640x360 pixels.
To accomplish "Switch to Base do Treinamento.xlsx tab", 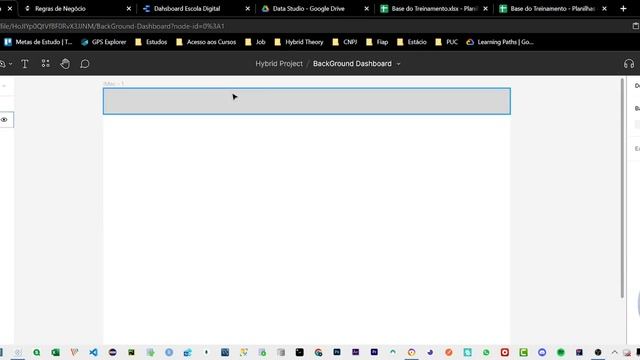I will (433, 9).
